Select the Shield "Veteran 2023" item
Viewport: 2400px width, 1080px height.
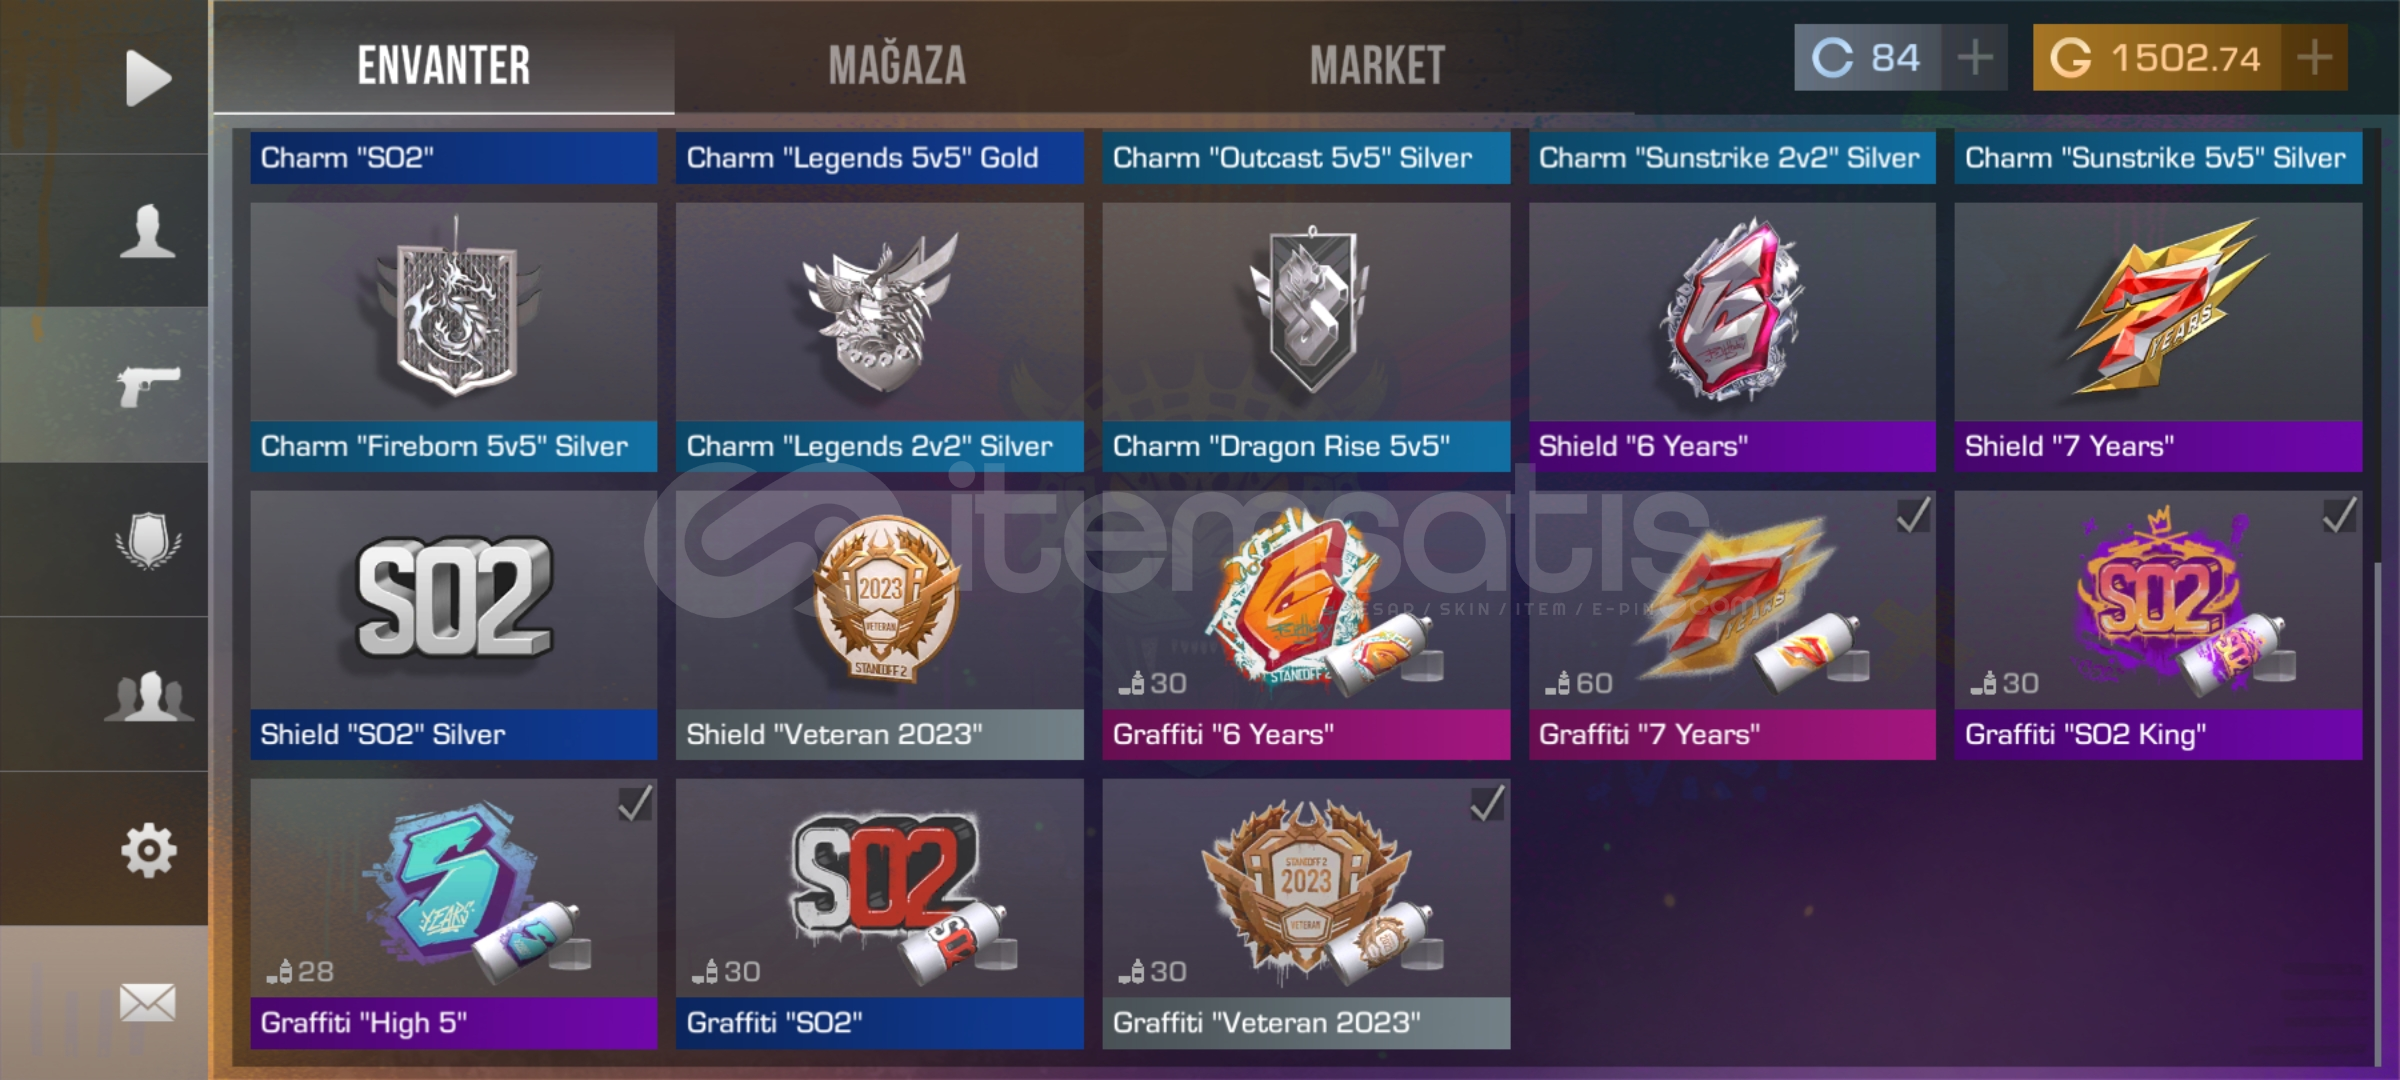[880, 625]
